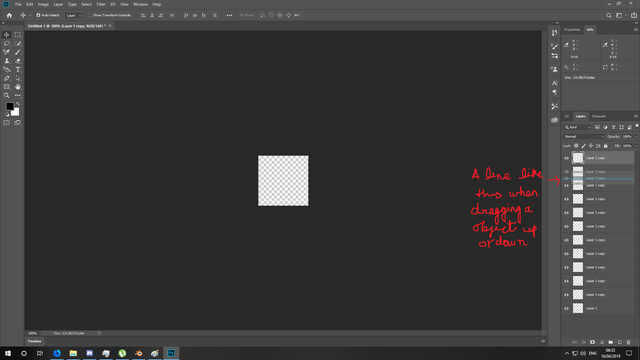Image resolution: width=640 pixels, height=360 pixels.
Task: Select the Pen tool
Action: [x=7, y=78]
